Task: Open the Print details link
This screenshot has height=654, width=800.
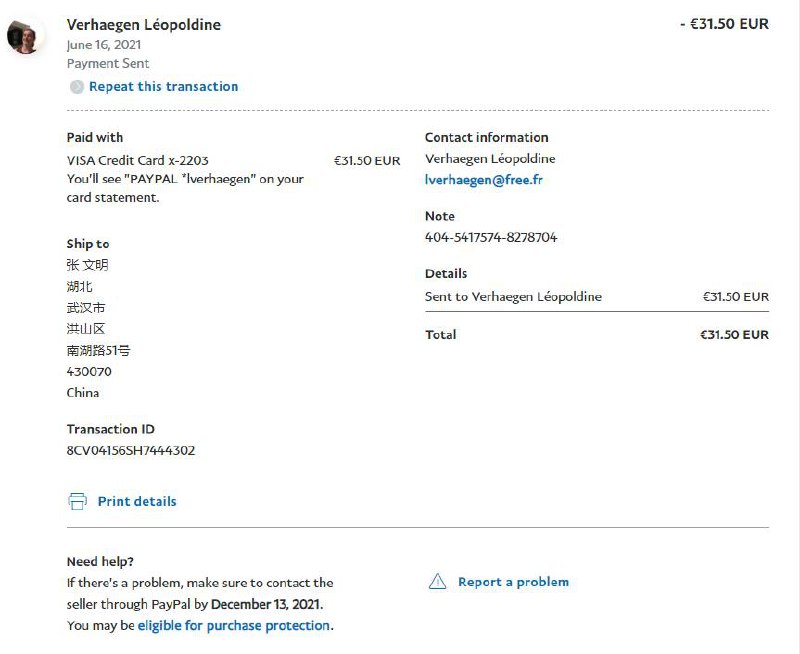Action: click(137, 501)
